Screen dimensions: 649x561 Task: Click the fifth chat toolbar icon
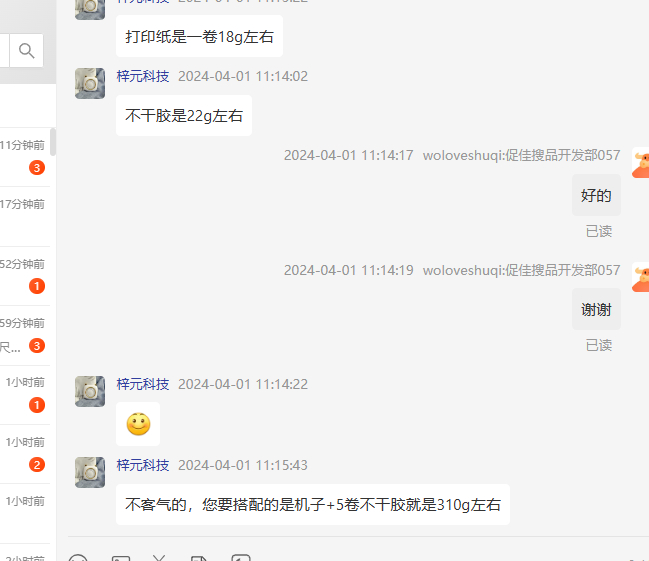click(x=241, y=557)
